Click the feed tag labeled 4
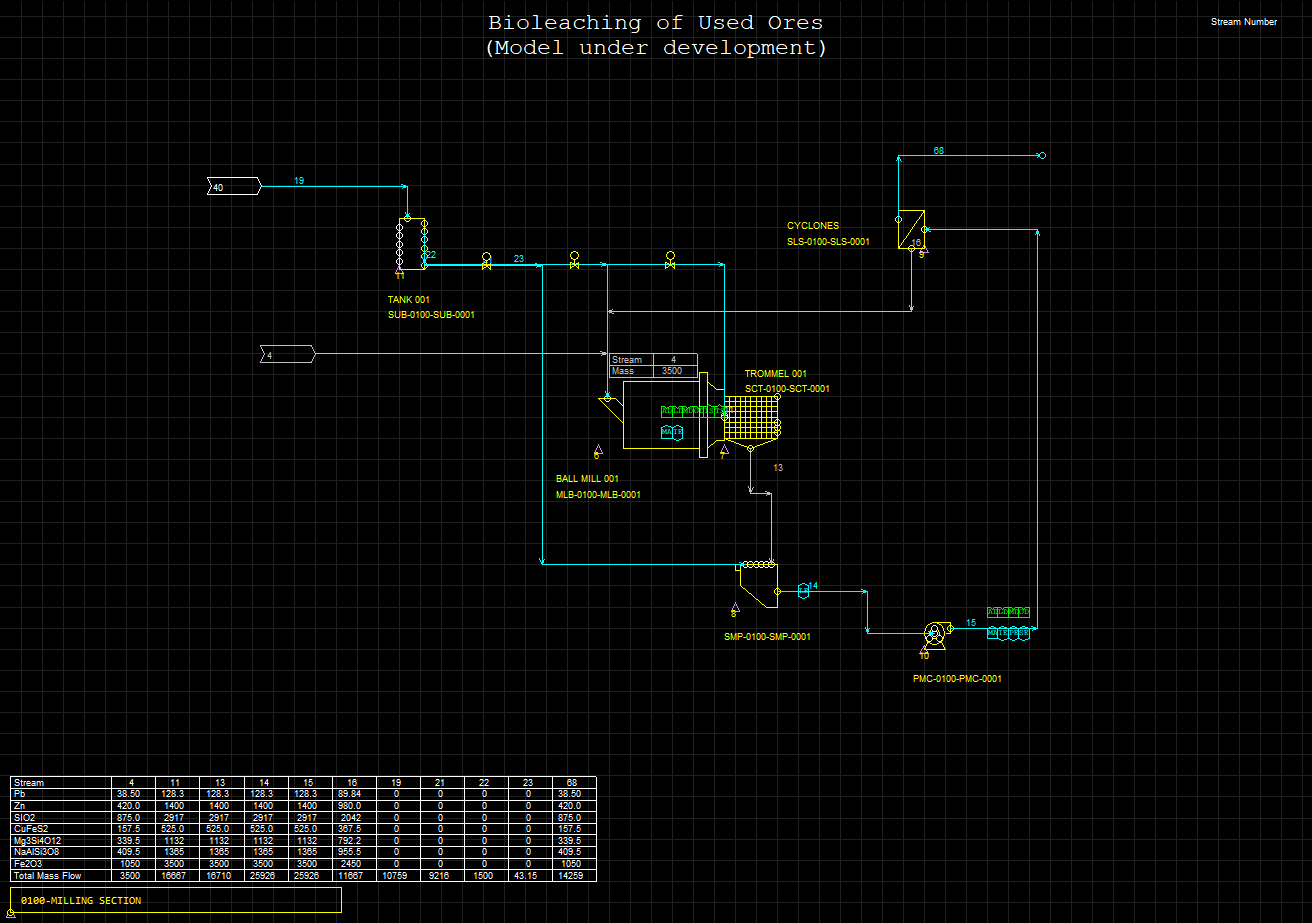The height and width of the screenshot is (923, 1312). pyautogui.click(x=288, y=354)
